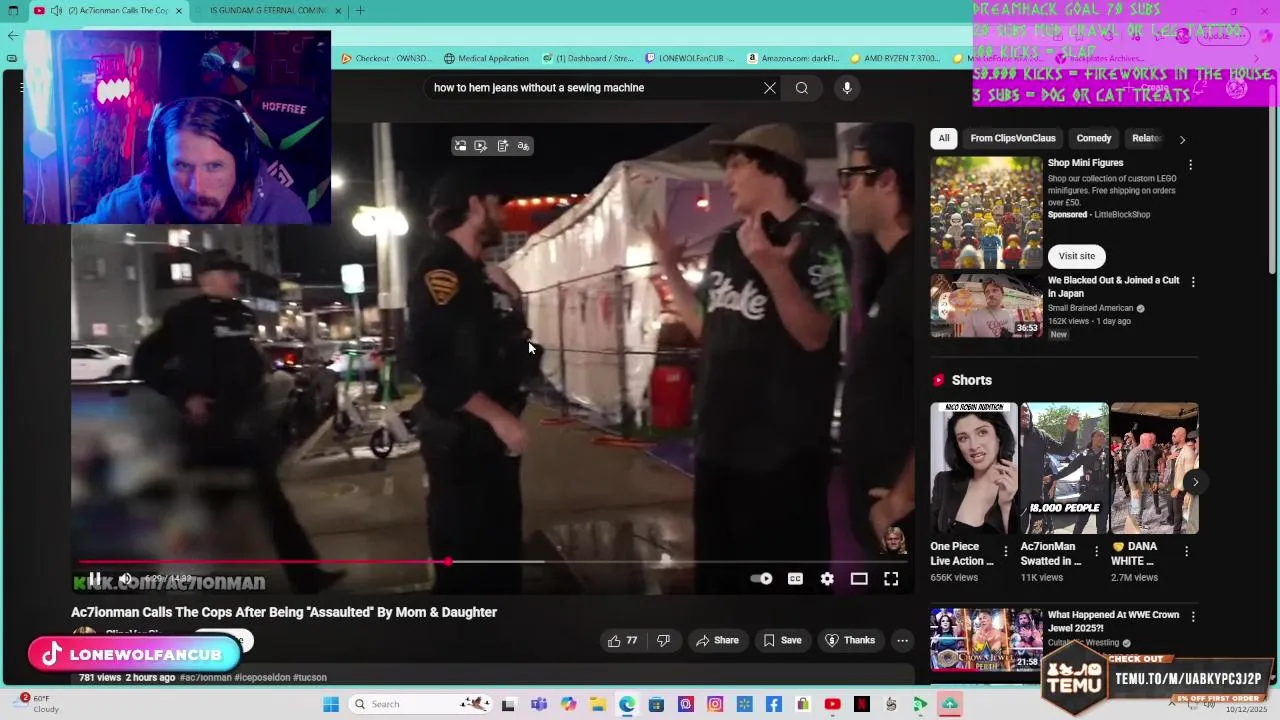
Task: Enter fullscreen mode on the video
Action: pyautogui.click(x=891, y=579)
